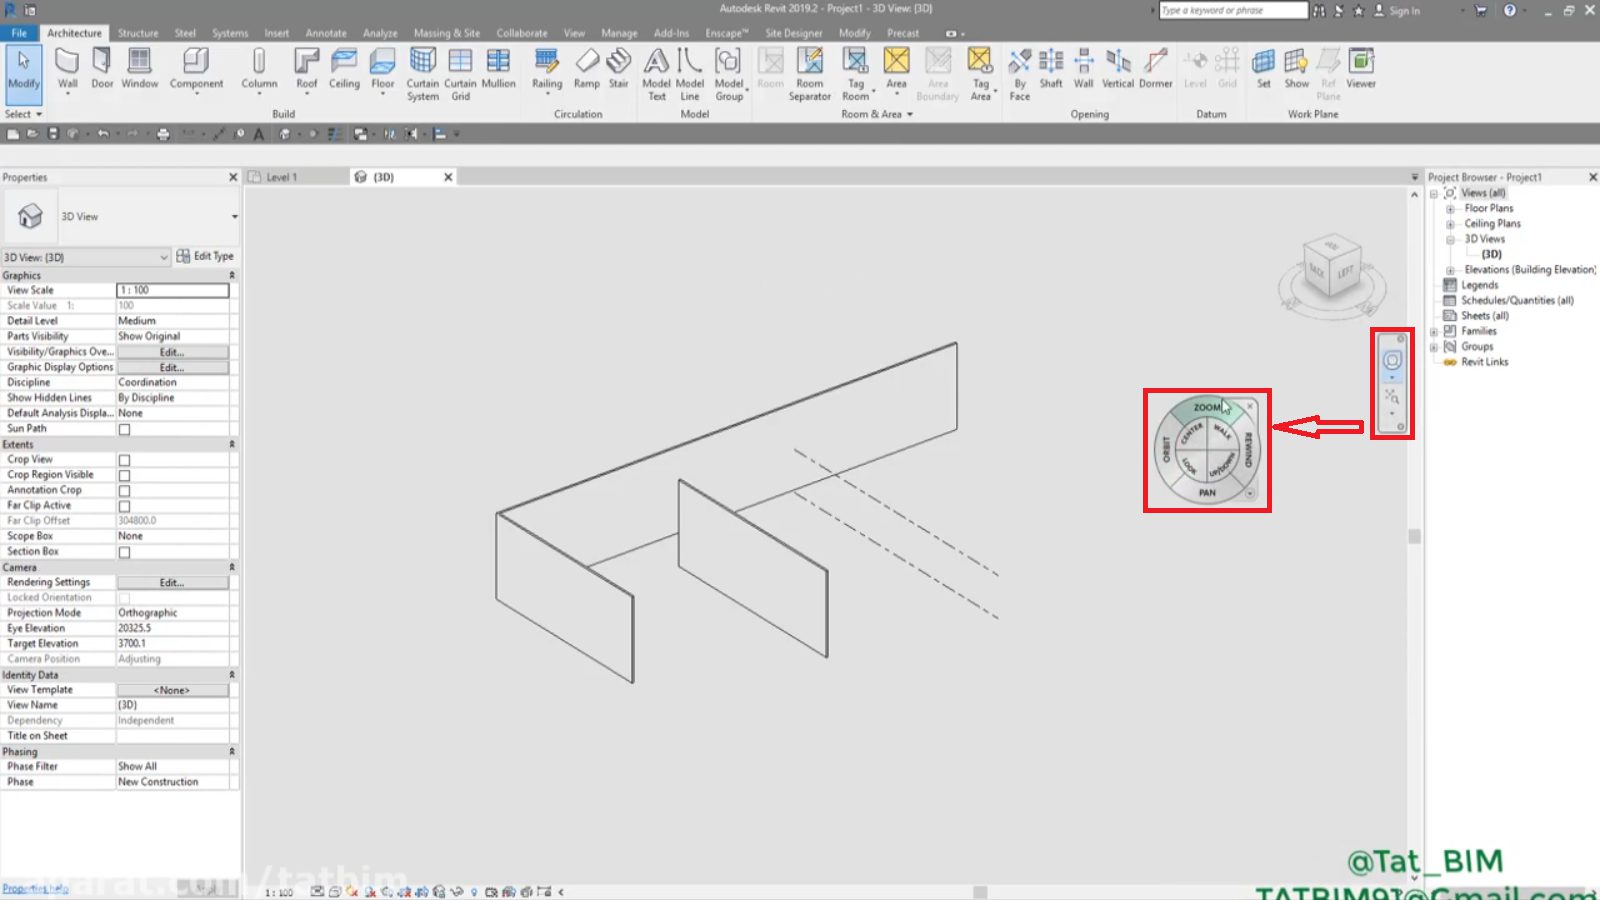
Task: Enable the Sun Path checkbox
Action: click(125, 430)
